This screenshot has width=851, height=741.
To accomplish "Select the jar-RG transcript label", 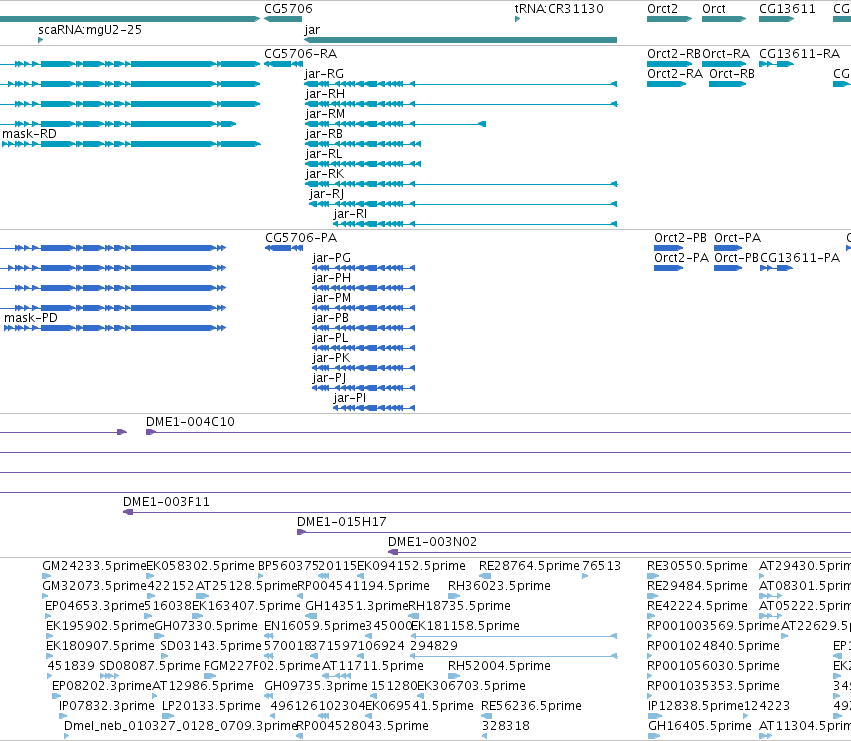I will click(324, 74).
